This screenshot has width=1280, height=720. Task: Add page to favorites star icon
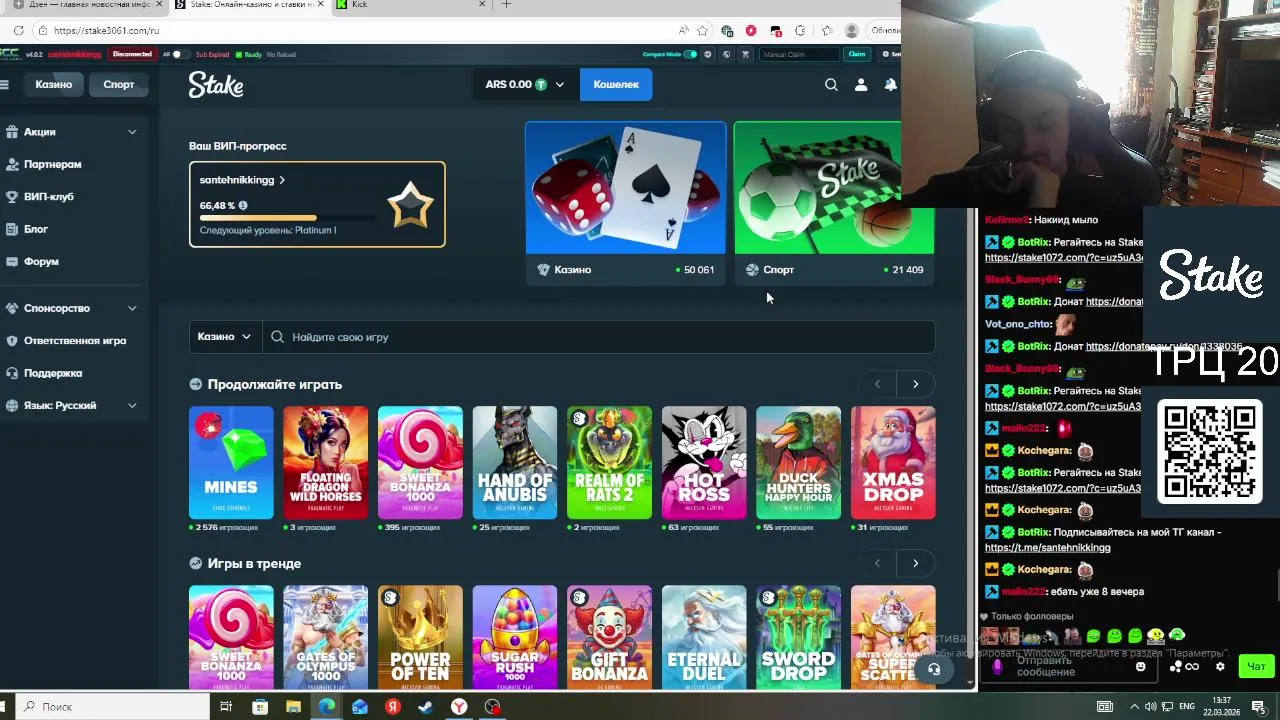703,30
